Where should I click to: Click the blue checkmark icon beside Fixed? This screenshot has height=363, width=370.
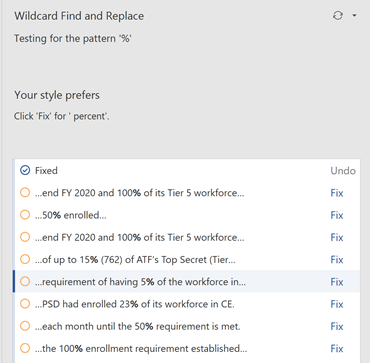[x=25, y=170]
